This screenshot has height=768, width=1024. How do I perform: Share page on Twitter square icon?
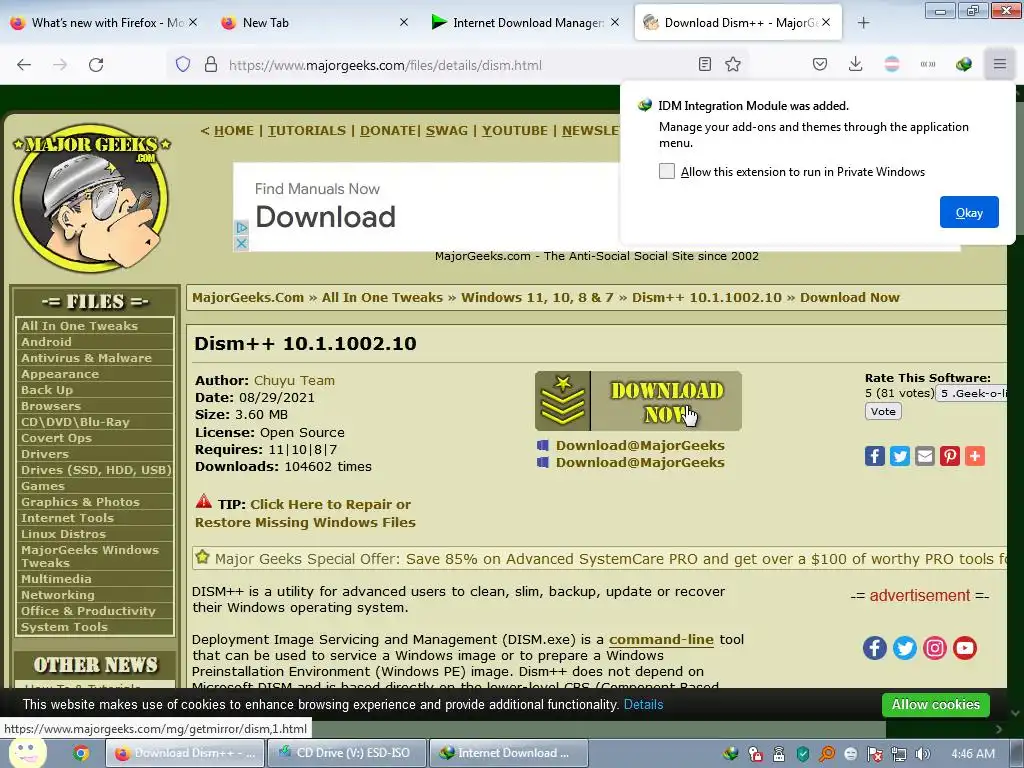click(x=899, y=456)
